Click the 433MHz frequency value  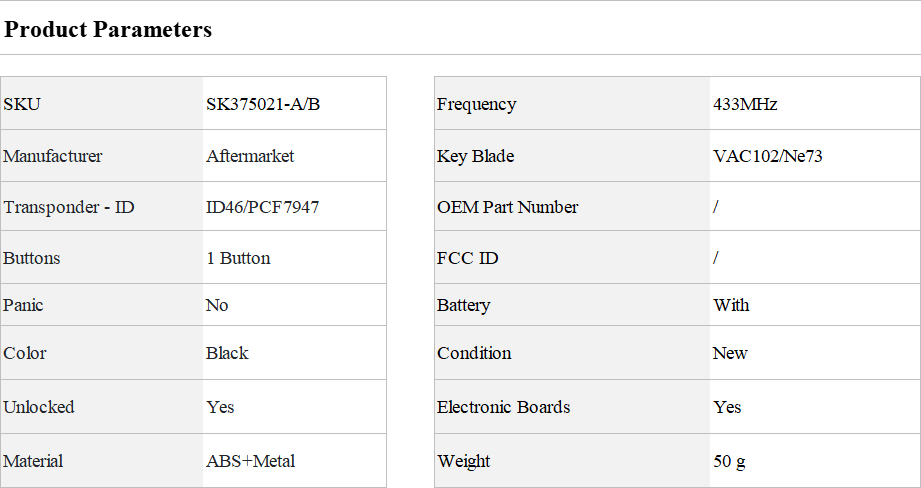745,104
